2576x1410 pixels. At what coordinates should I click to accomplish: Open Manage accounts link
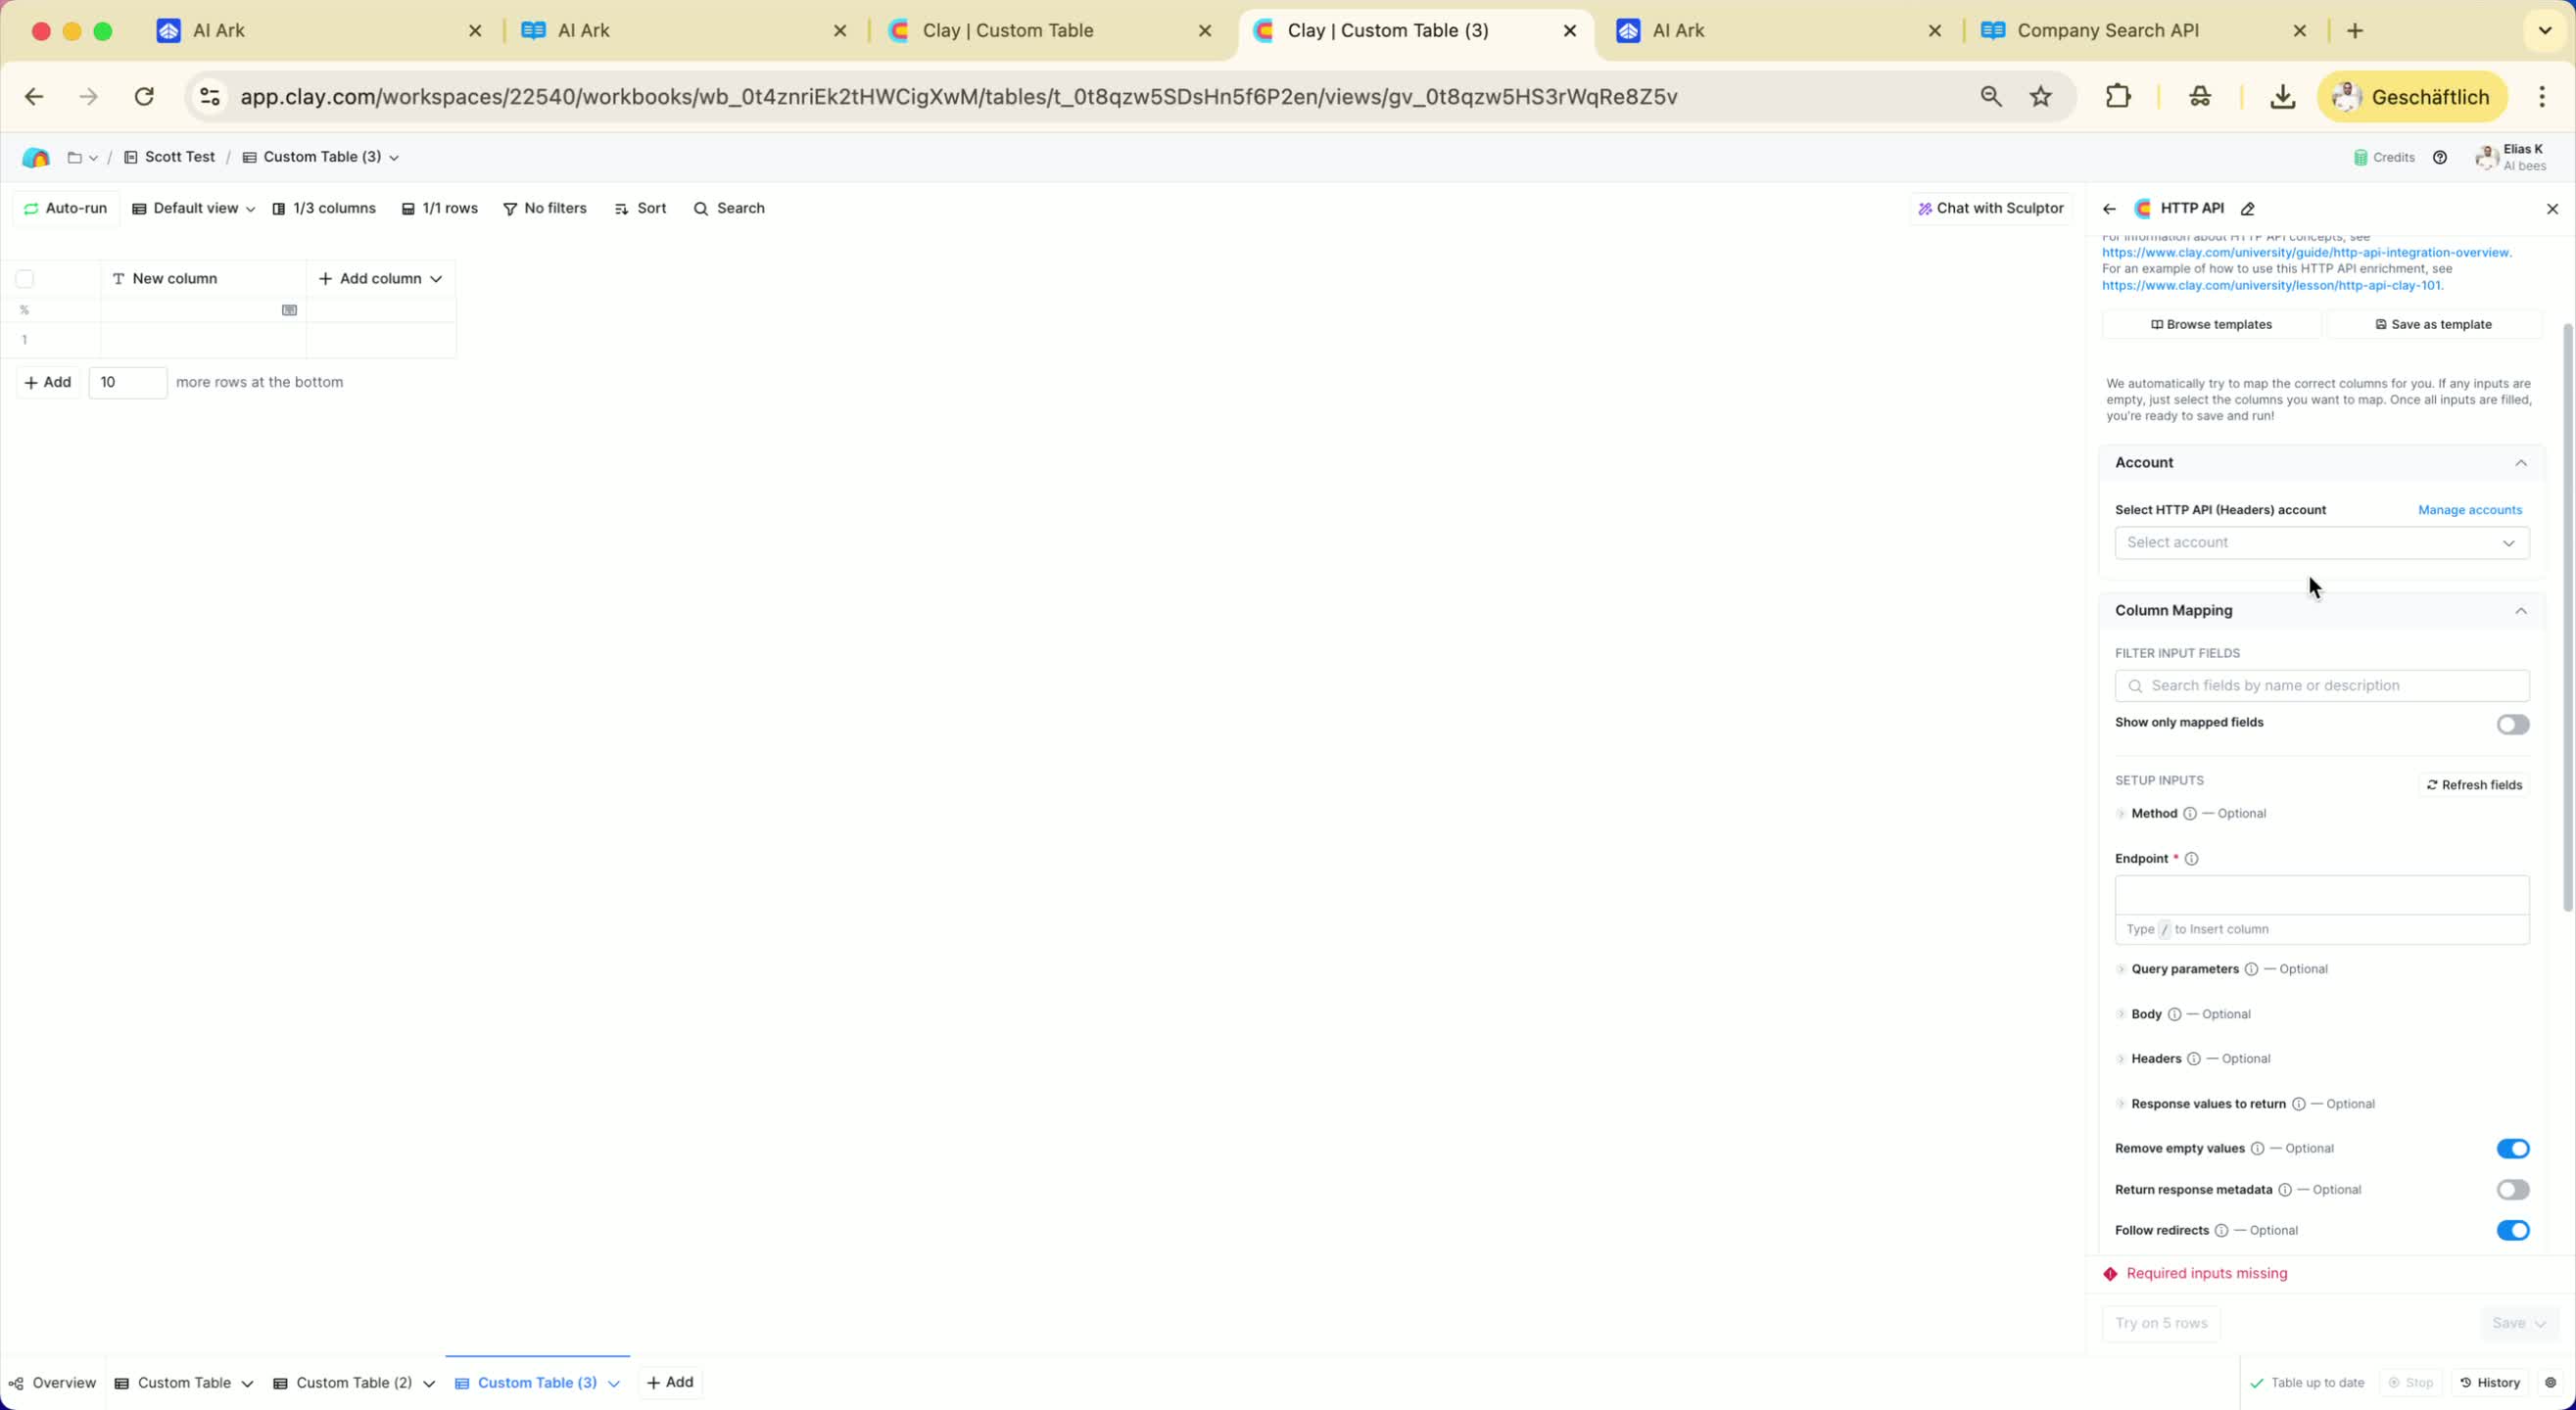tap(2469, 510)
